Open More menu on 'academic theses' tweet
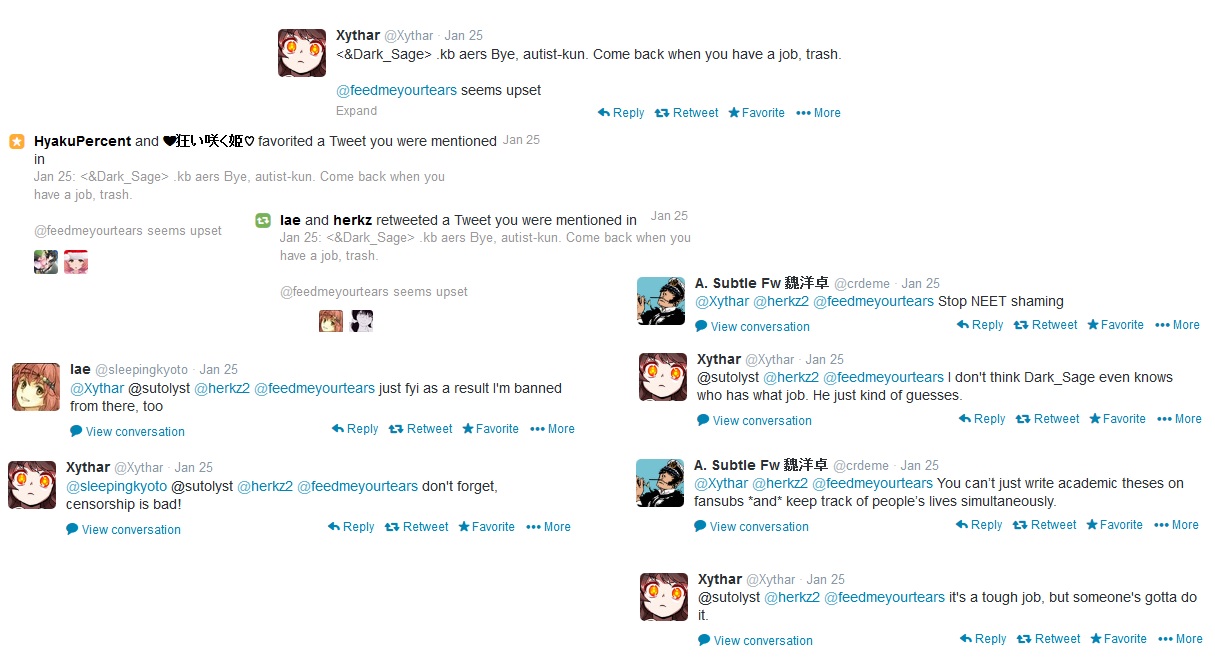This screenshot has width=1215, height=659. pos(1176,525)
